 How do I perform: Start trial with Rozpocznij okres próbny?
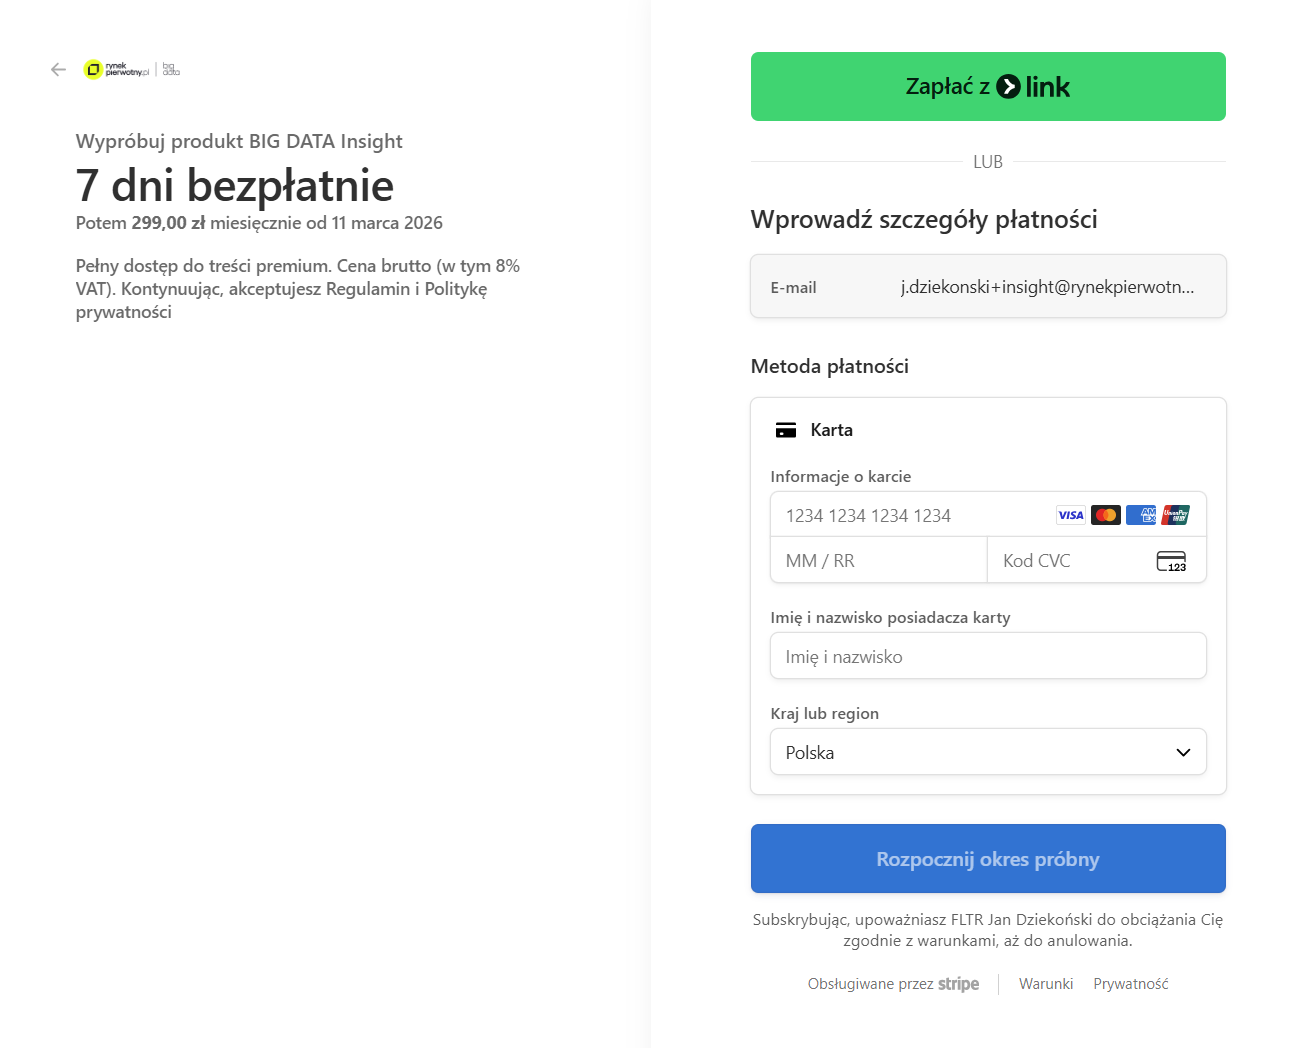[x=988, y=859]
